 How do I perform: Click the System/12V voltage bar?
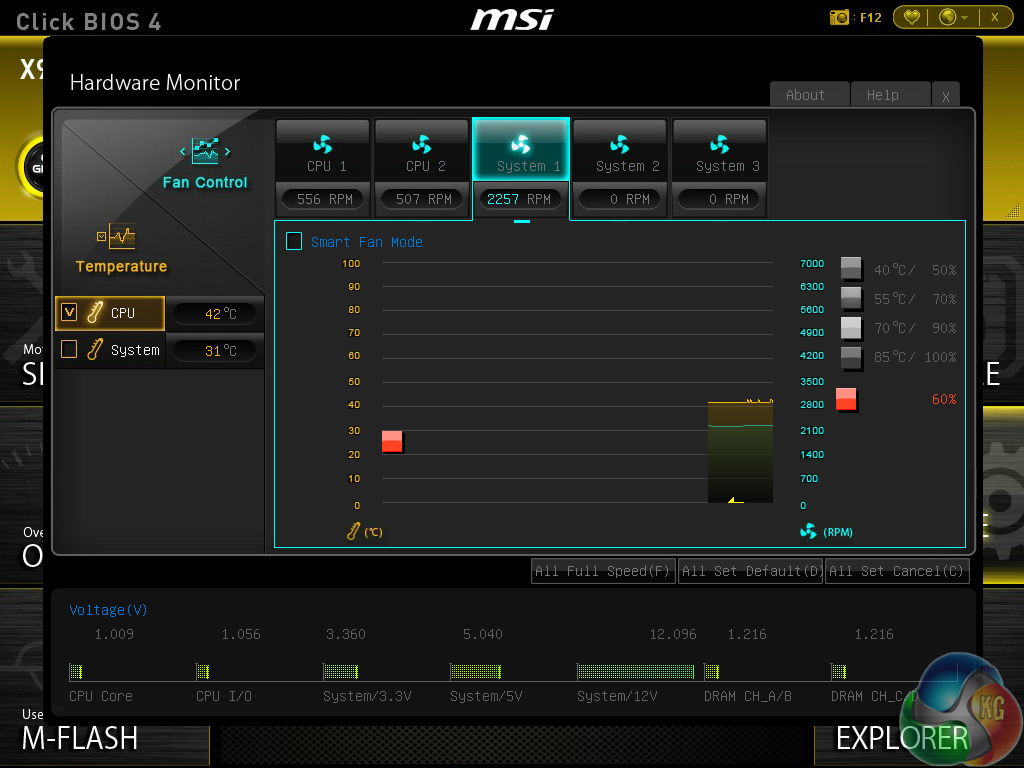coord(635,671)
